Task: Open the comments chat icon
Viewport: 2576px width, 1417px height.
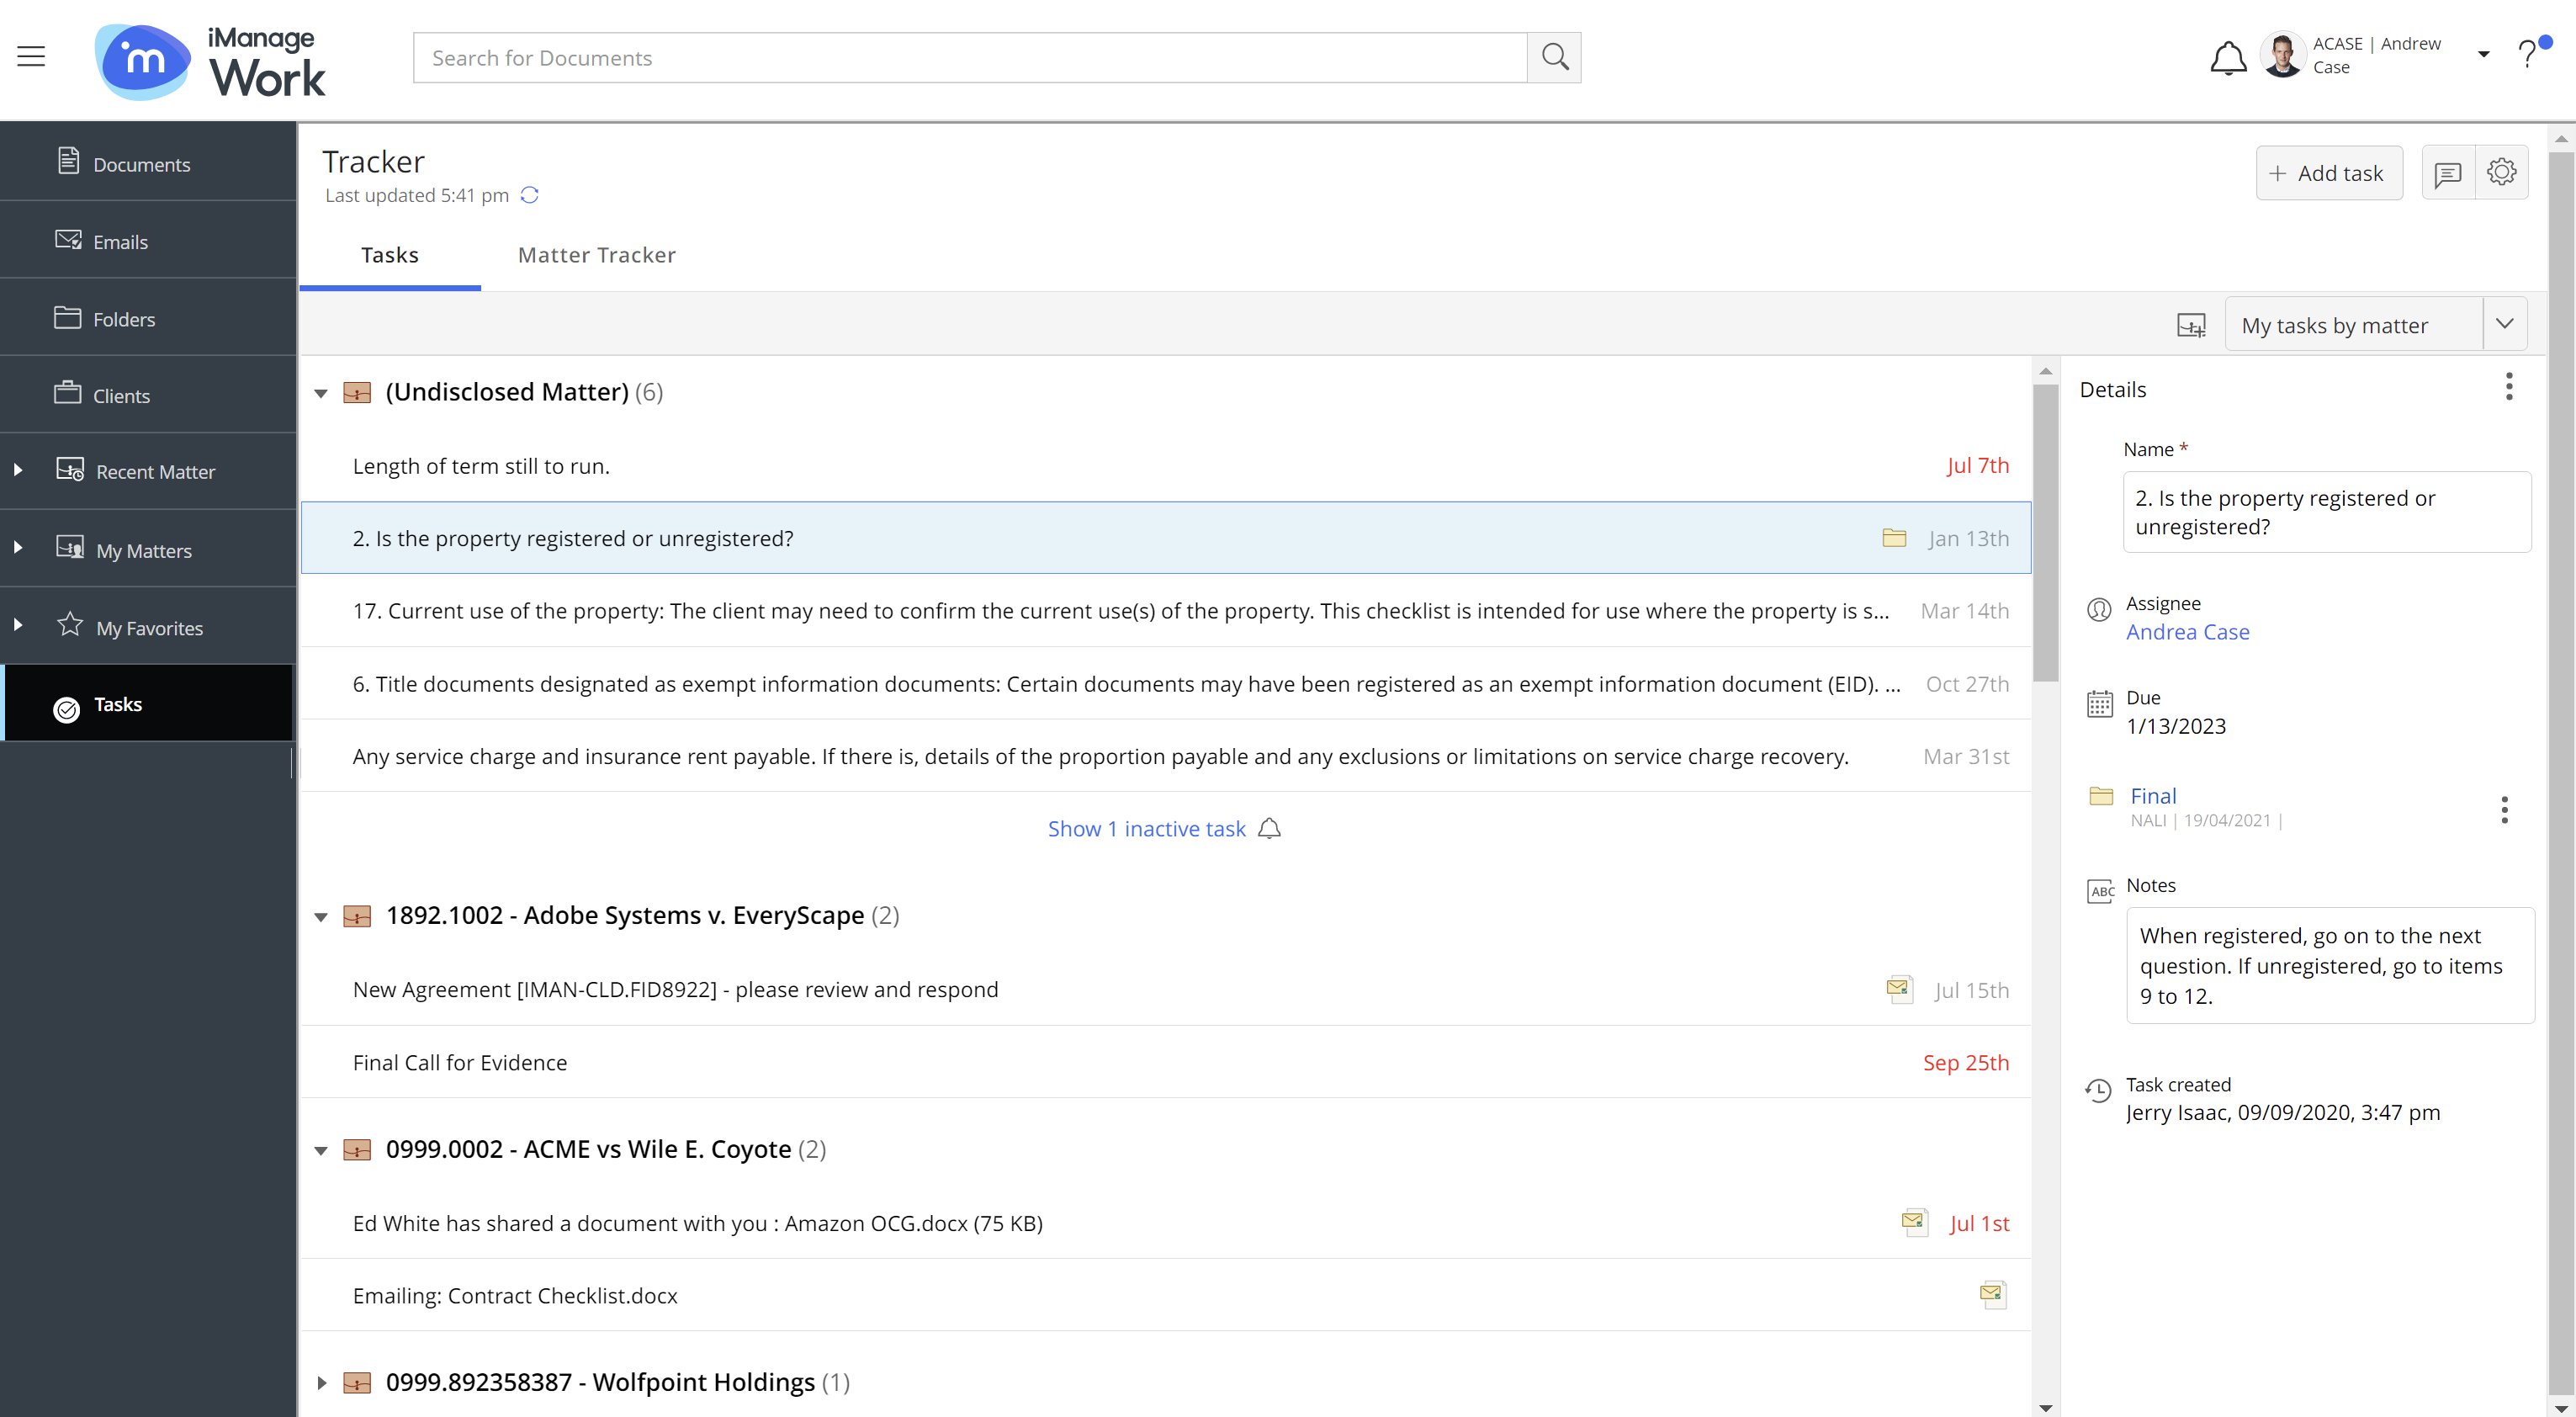Action: (x=2447, y=174)
